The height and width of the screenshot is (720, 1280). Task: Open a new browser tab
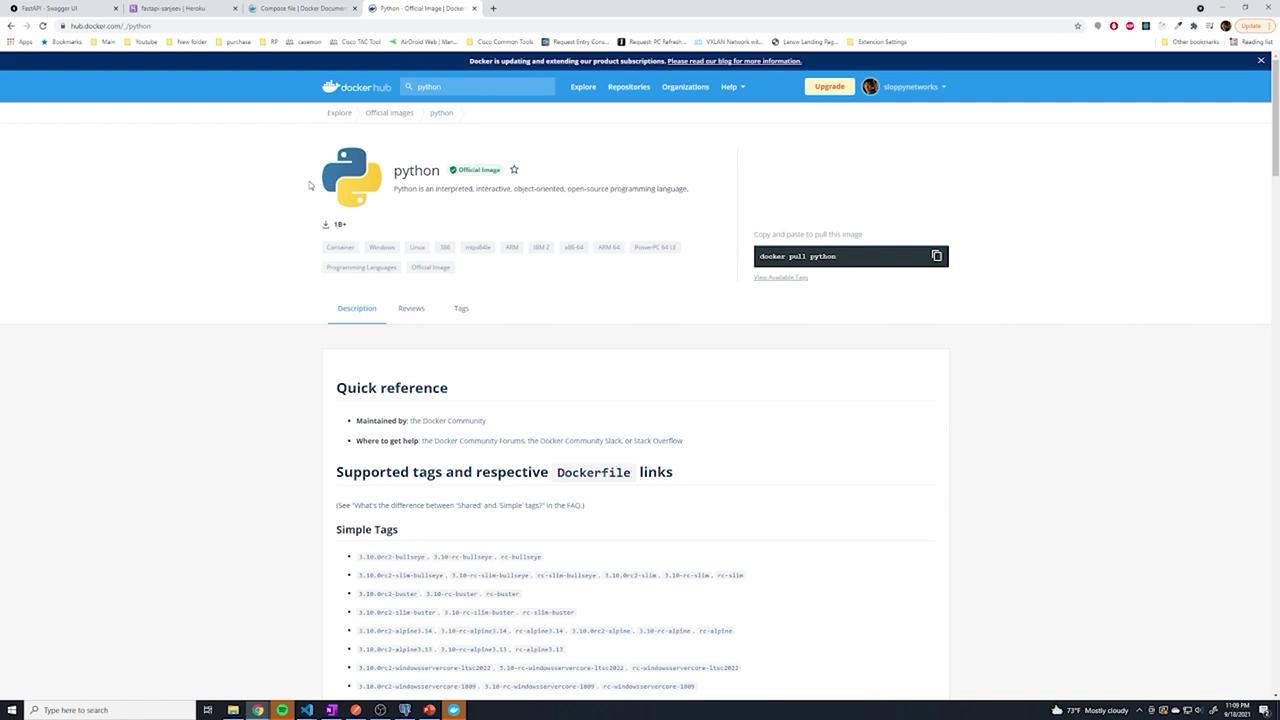[493, 8]
